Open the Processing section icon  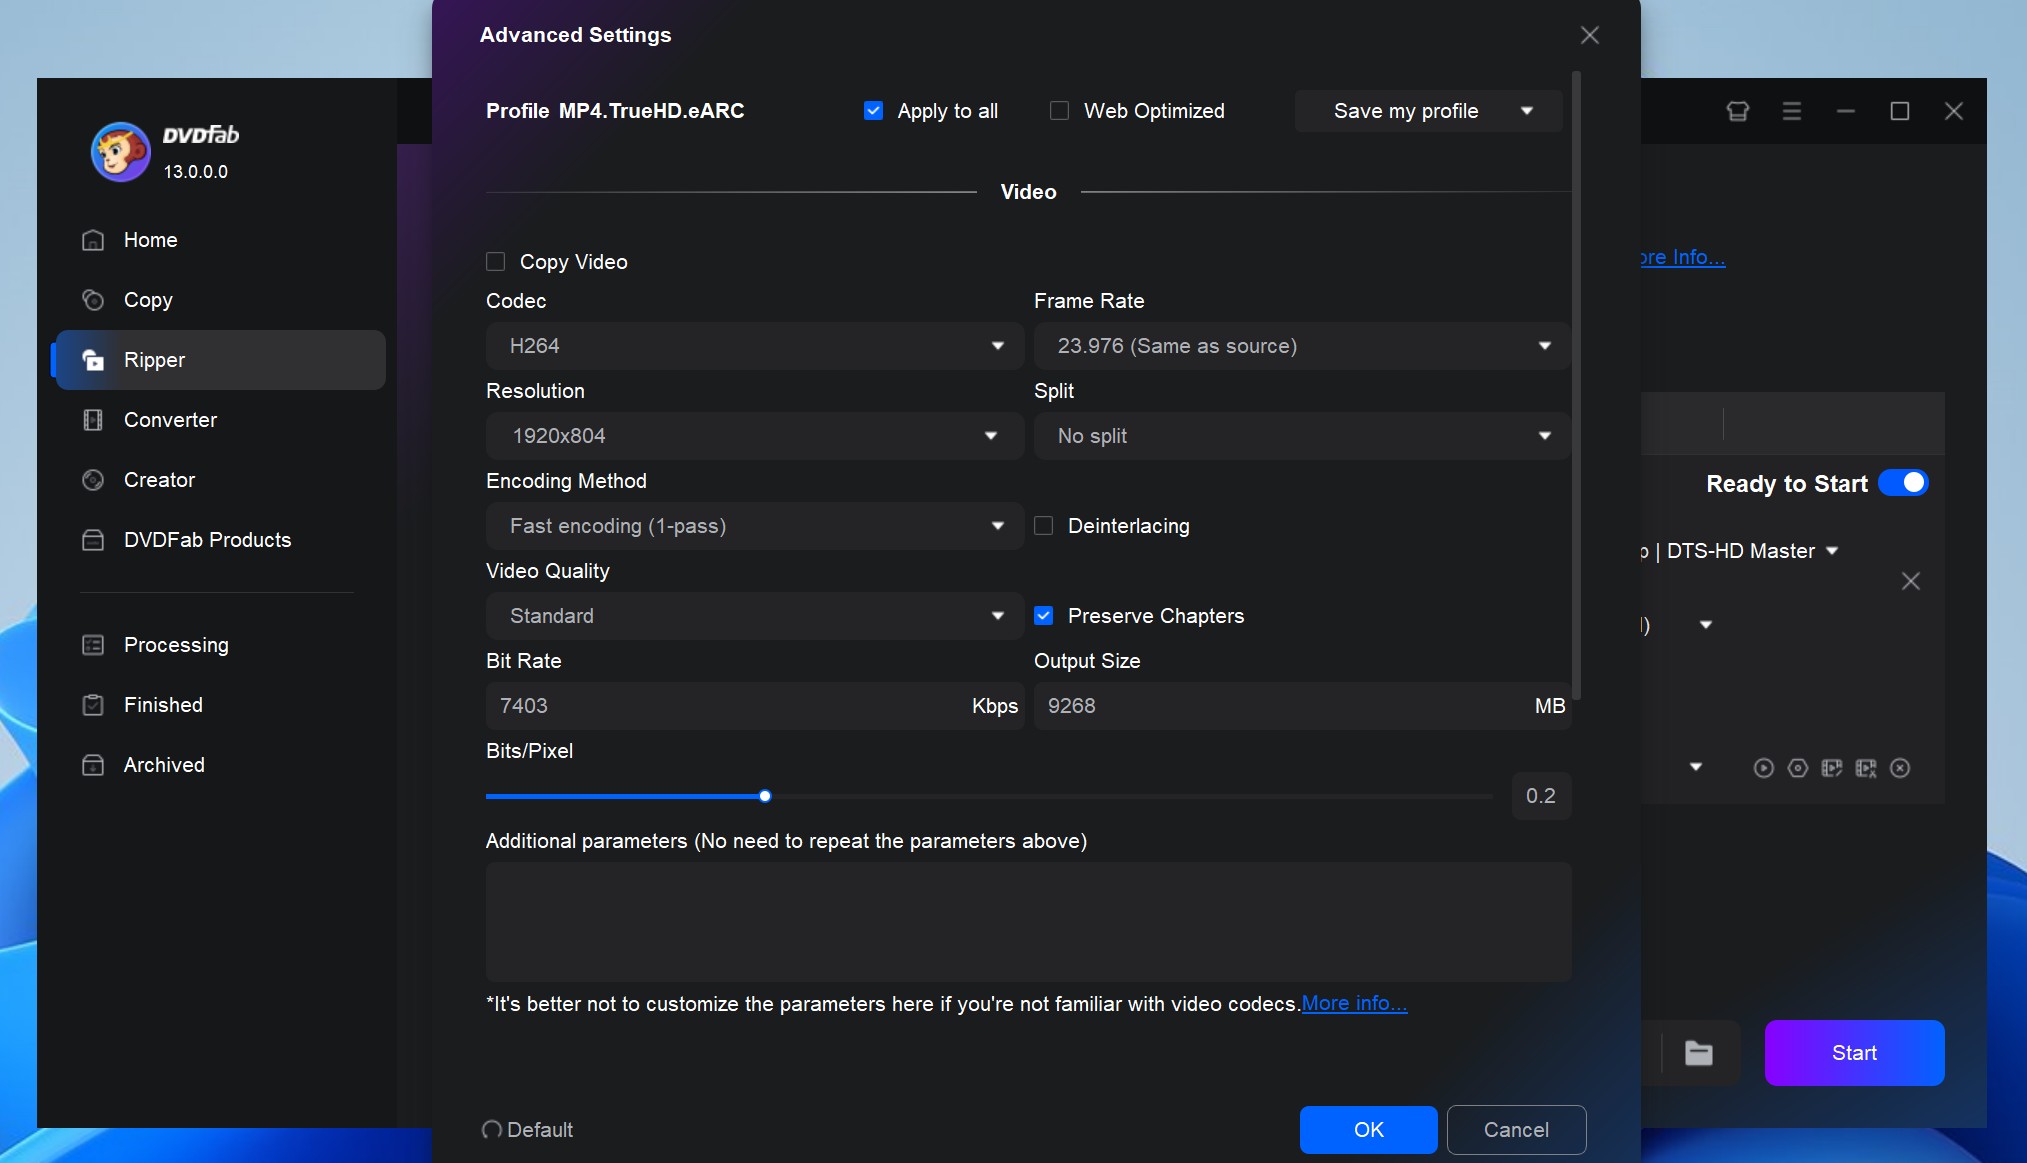coord(93,643)
